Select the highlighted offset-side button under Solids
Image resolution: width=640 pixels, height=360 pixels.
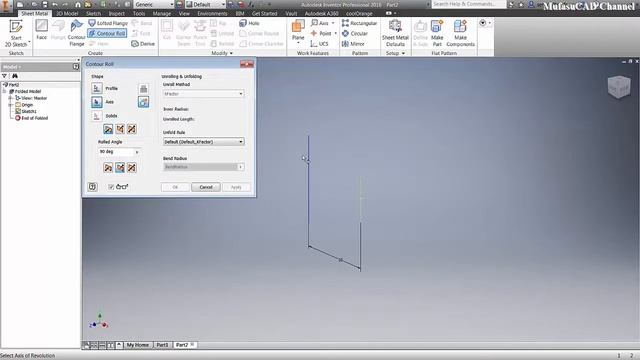(x=108, y=129)
